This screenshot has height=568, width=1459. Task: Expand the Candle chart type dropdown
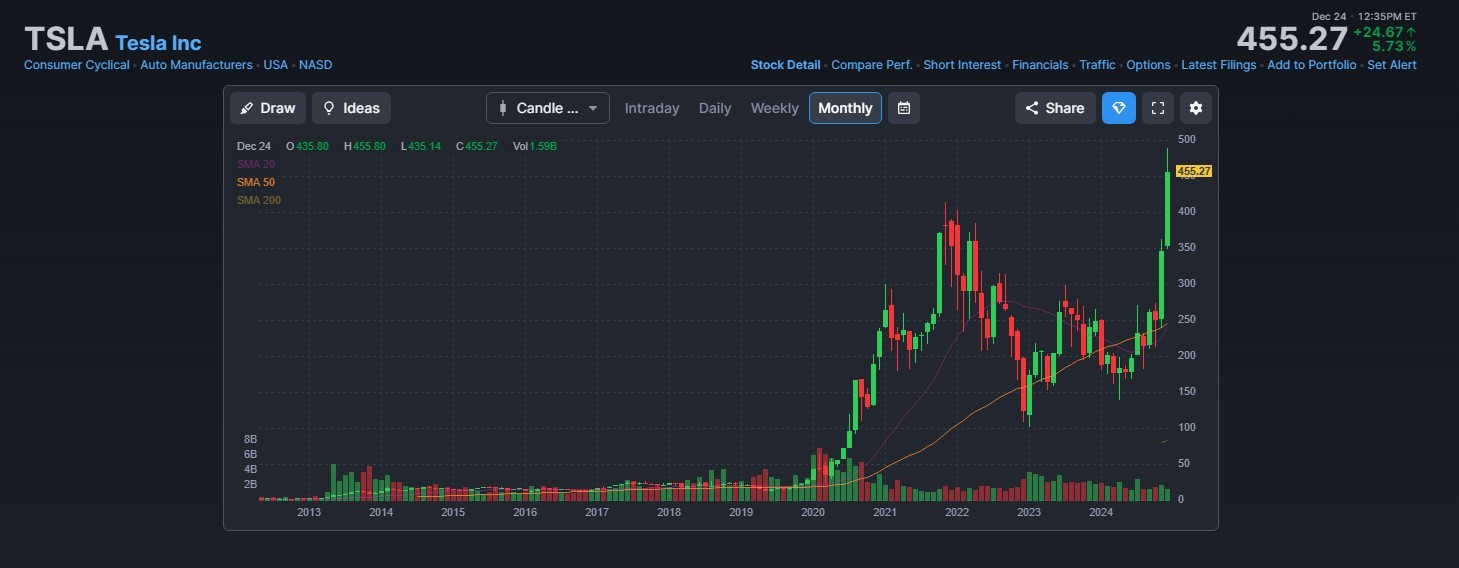548,108
